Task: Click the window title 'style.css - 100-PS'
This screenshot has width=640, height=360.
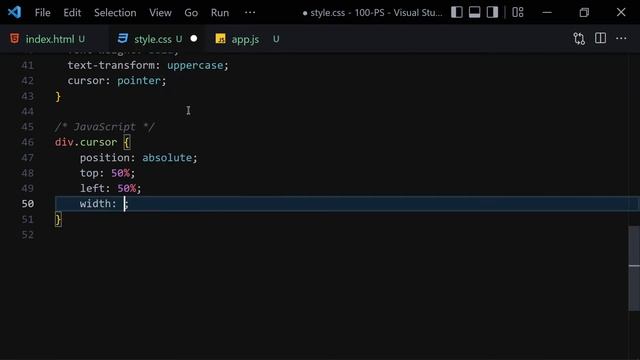Action: 347,13
